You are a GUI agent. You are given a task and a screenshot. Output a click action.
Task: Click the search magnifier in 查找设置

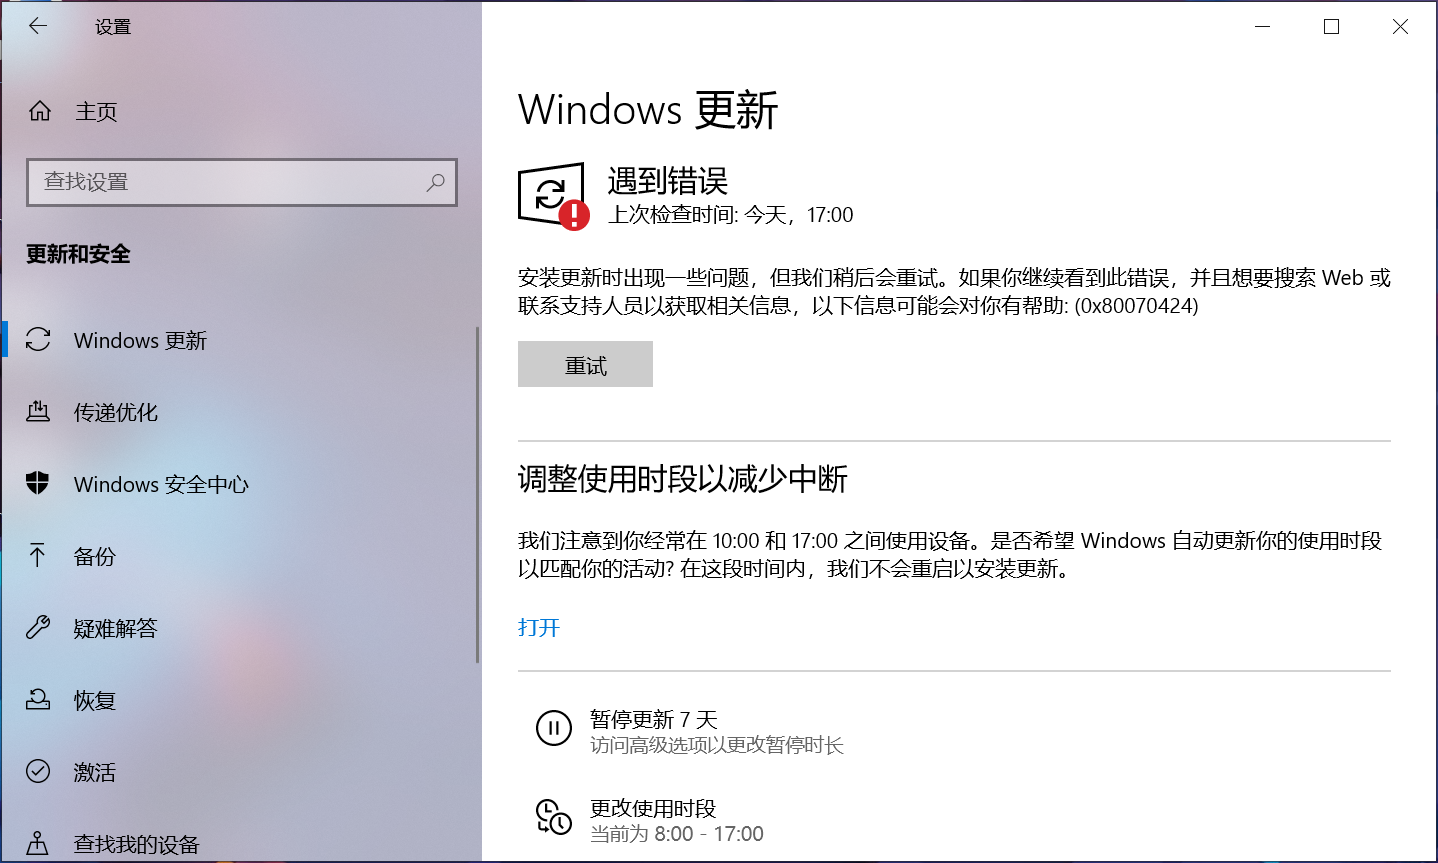[436, 182]
